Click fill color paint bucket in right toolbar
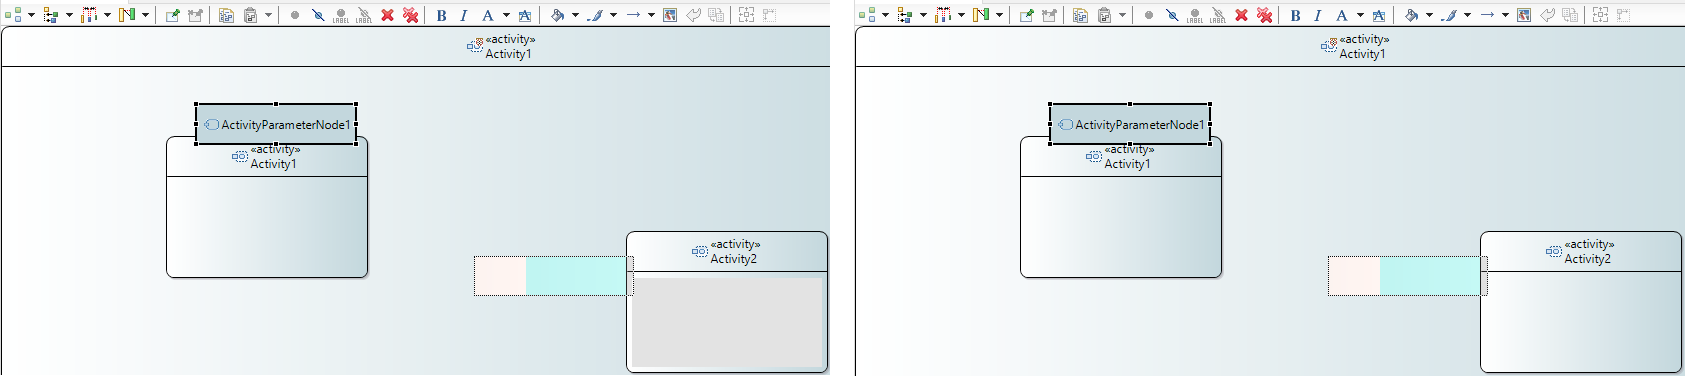This screenshot has width=1687, height=376. click(x=1412, y=15)
